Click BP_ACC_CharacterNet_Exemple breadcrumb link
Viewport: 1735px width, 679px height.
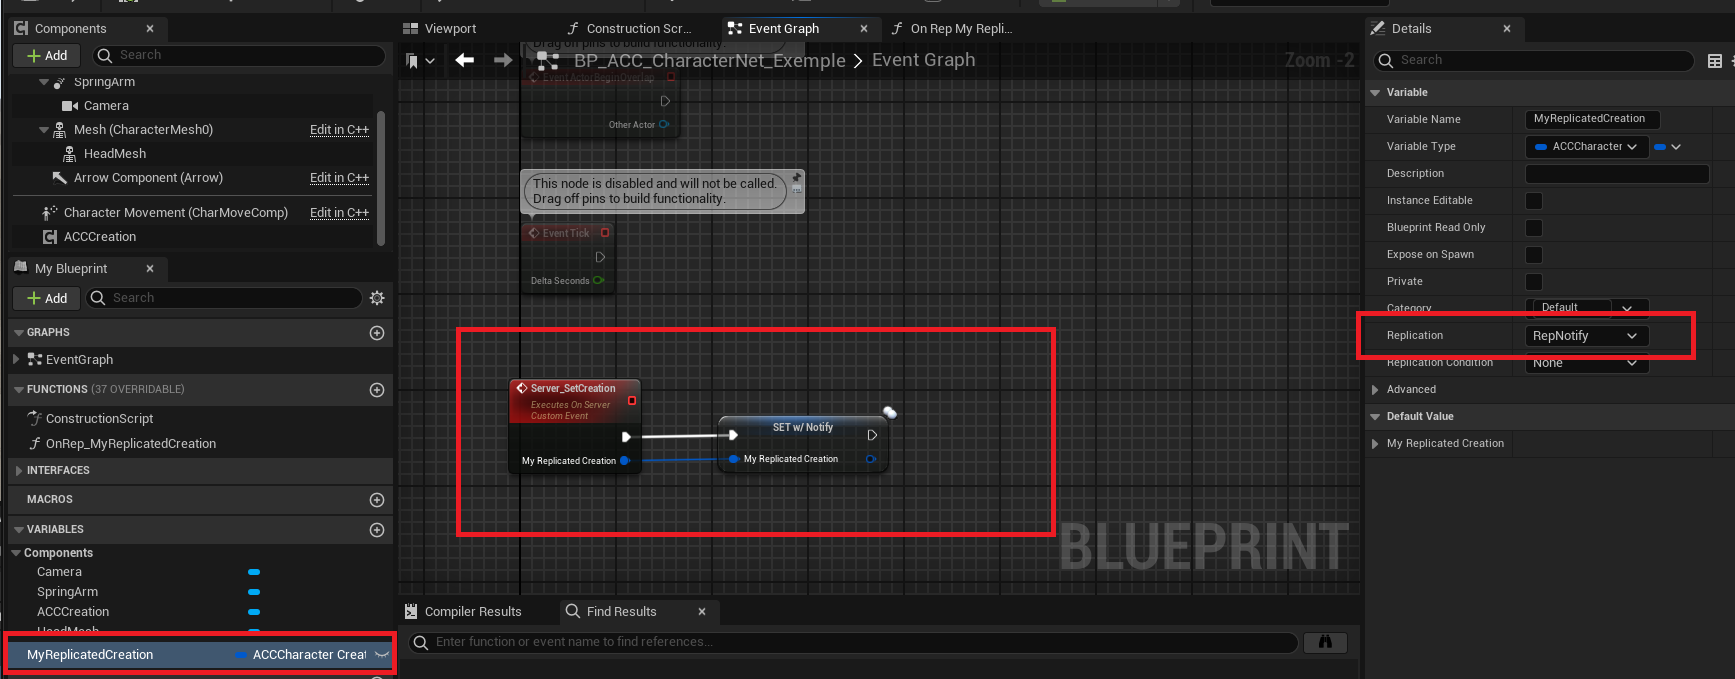(710, 61)
